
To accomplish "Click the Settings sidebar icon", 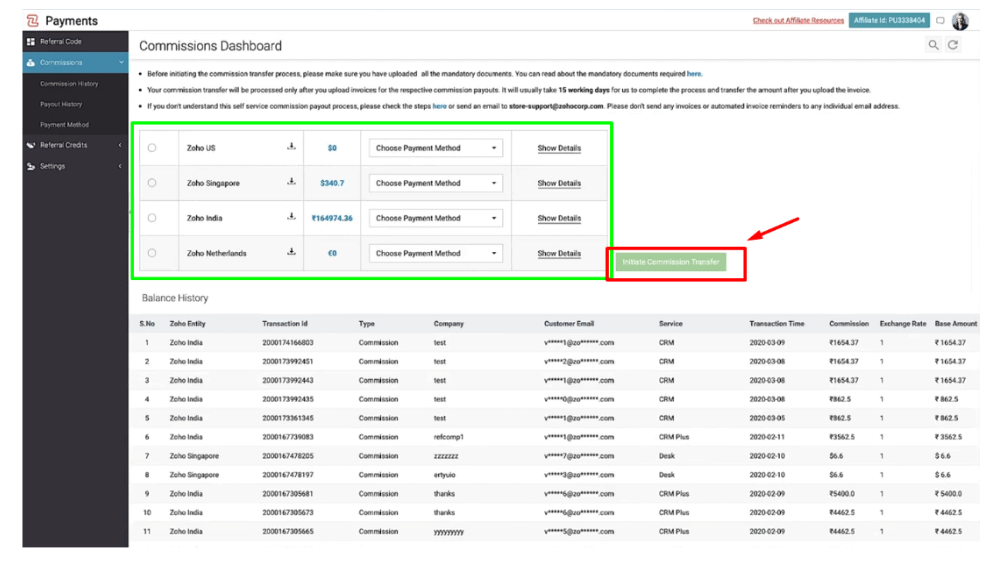I will tap(31, 166).
